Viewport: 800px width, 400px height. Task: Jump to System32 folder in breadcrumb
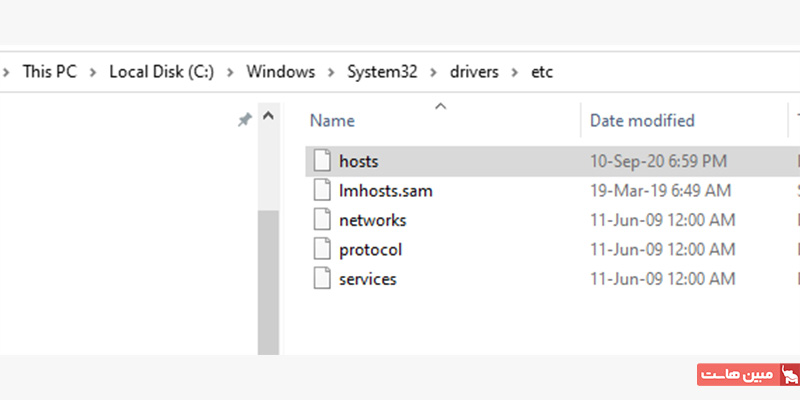pos(384,72)
